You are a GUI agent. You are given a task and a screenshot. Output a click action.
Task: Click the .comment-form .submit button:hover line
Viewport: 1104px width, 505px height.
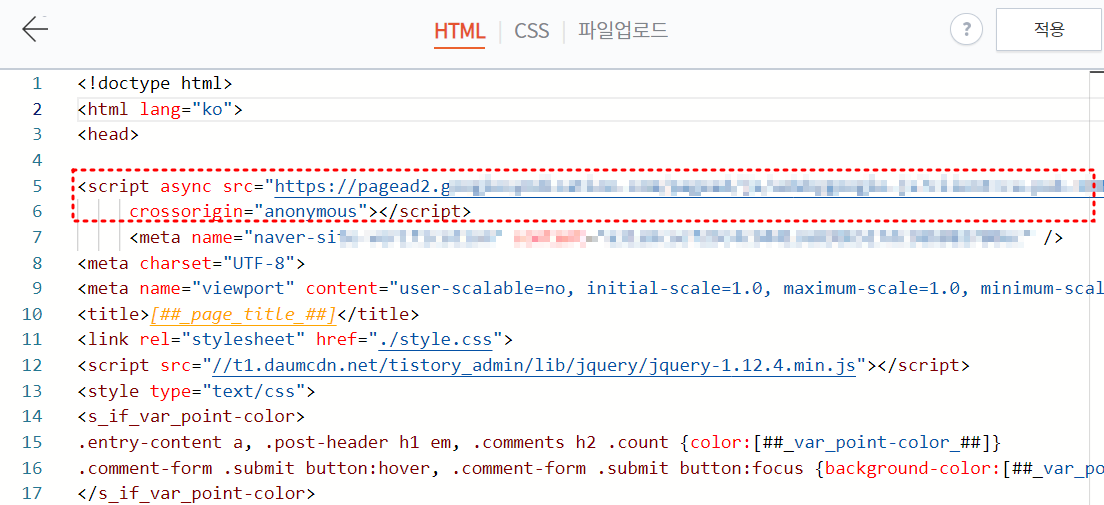coord(590,468)
